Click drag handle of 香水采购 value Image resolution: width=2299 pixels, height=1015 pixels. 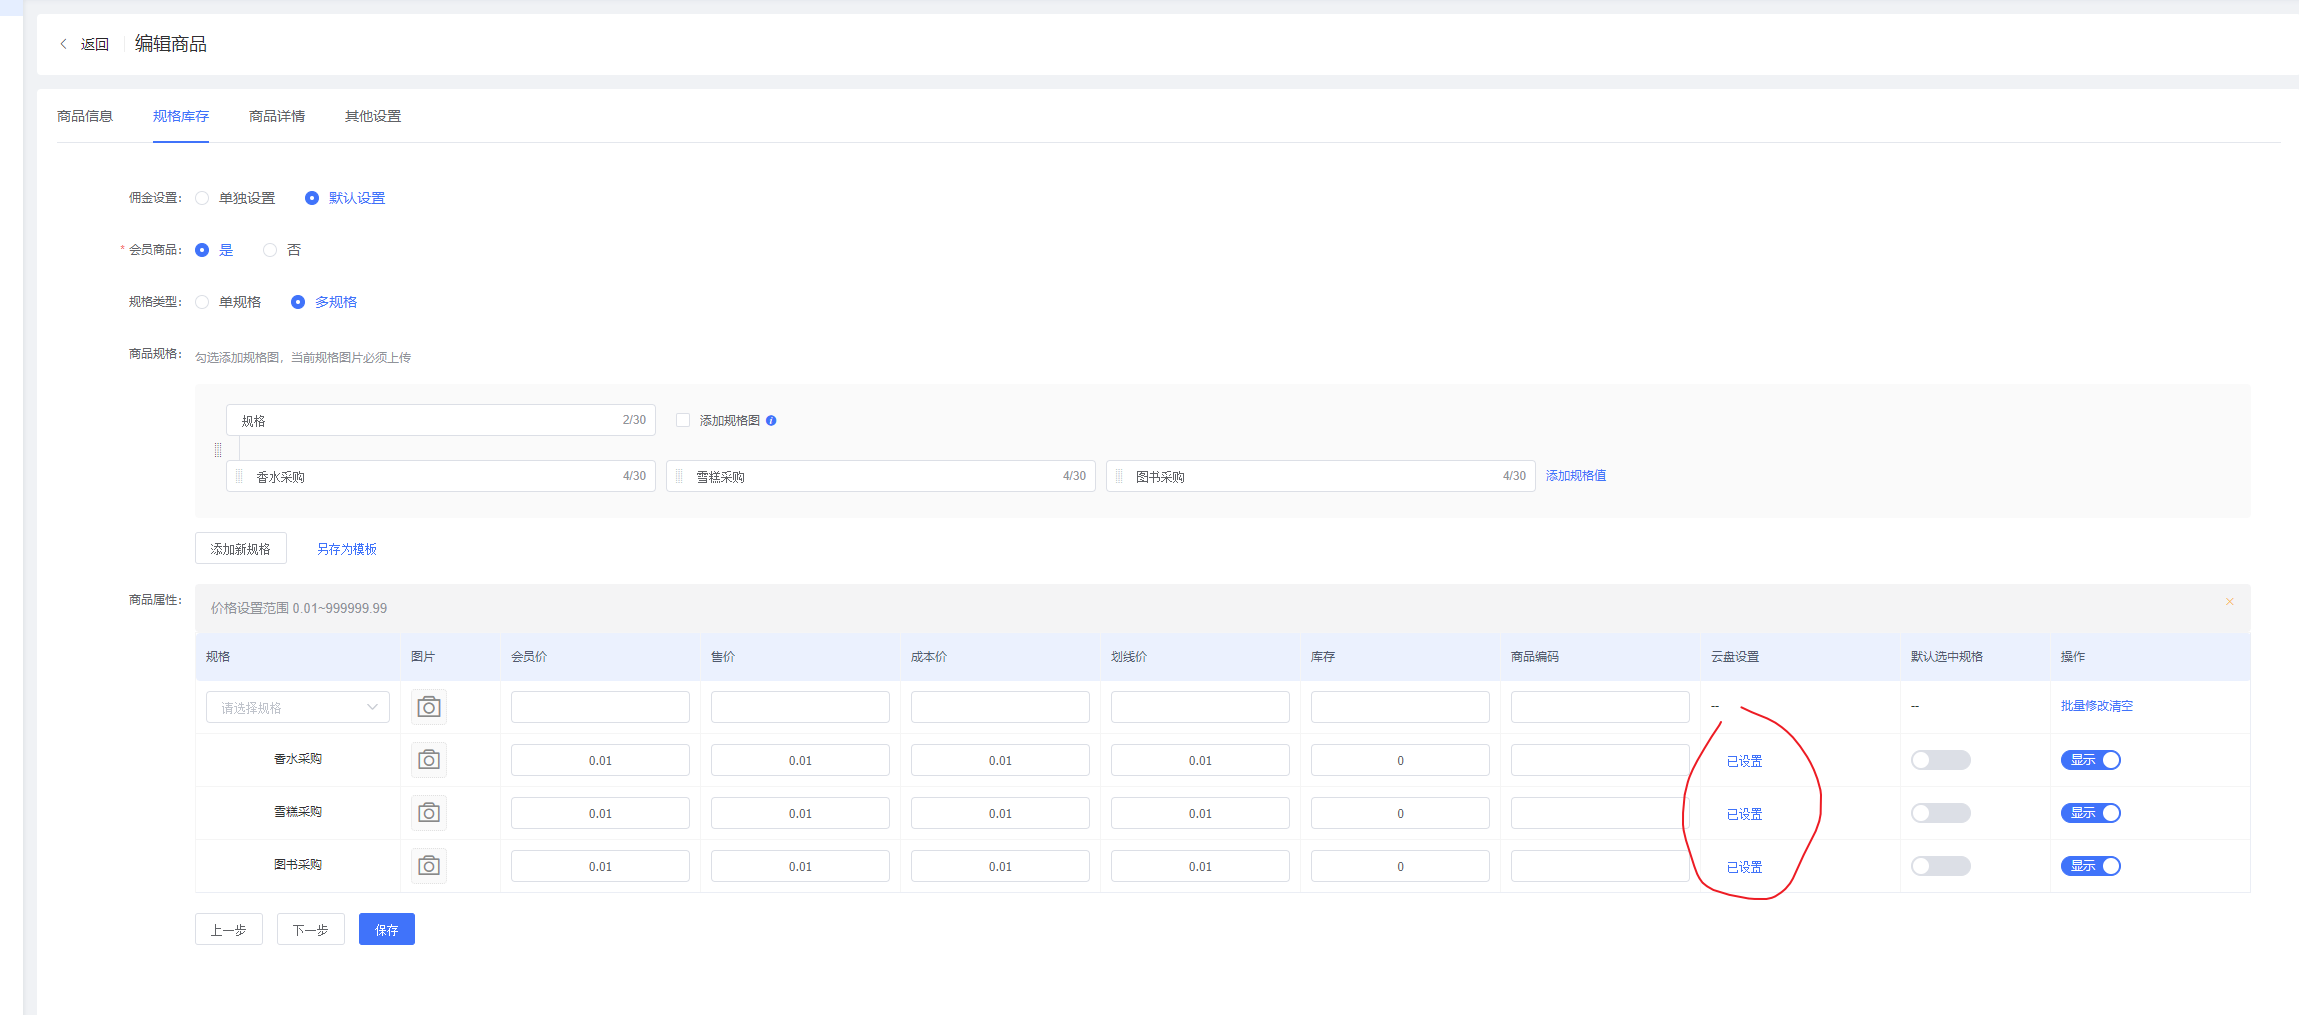pyautogui.click(x=239, y=476)
